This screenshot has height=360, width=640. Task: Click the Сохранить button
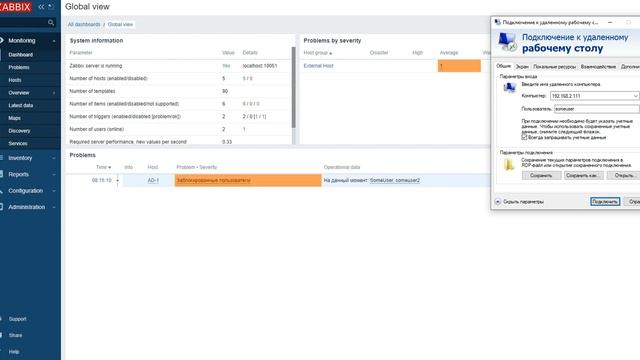tap(541, 176)
